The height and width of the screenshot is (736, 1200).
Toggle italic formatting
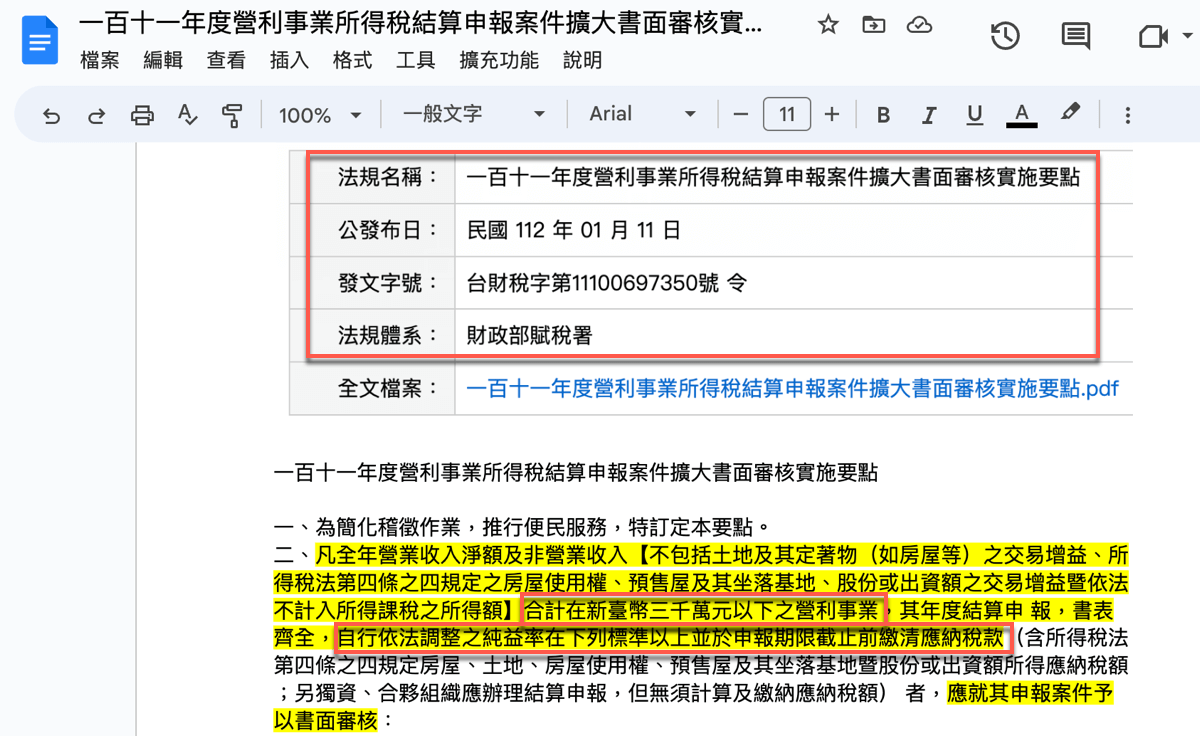point(929,115)
